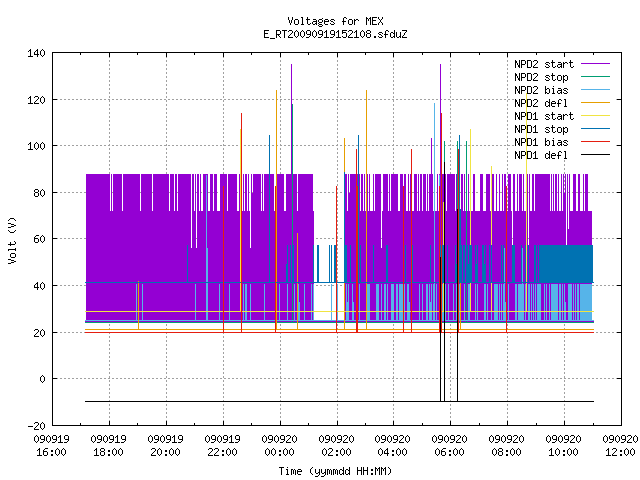Screen dimensions: 640x480
Task: Click the y-axis tick label 60
Action: tap(39, 239)
